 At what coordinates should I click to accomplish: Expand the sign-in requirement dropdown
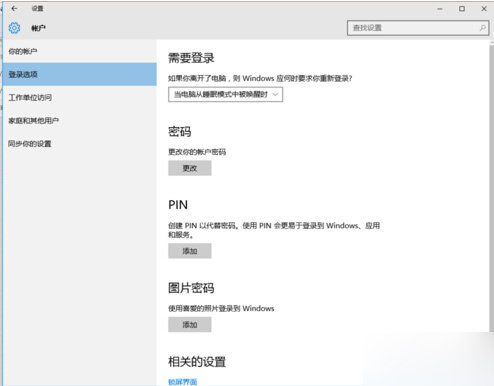[x=226, y=94]
